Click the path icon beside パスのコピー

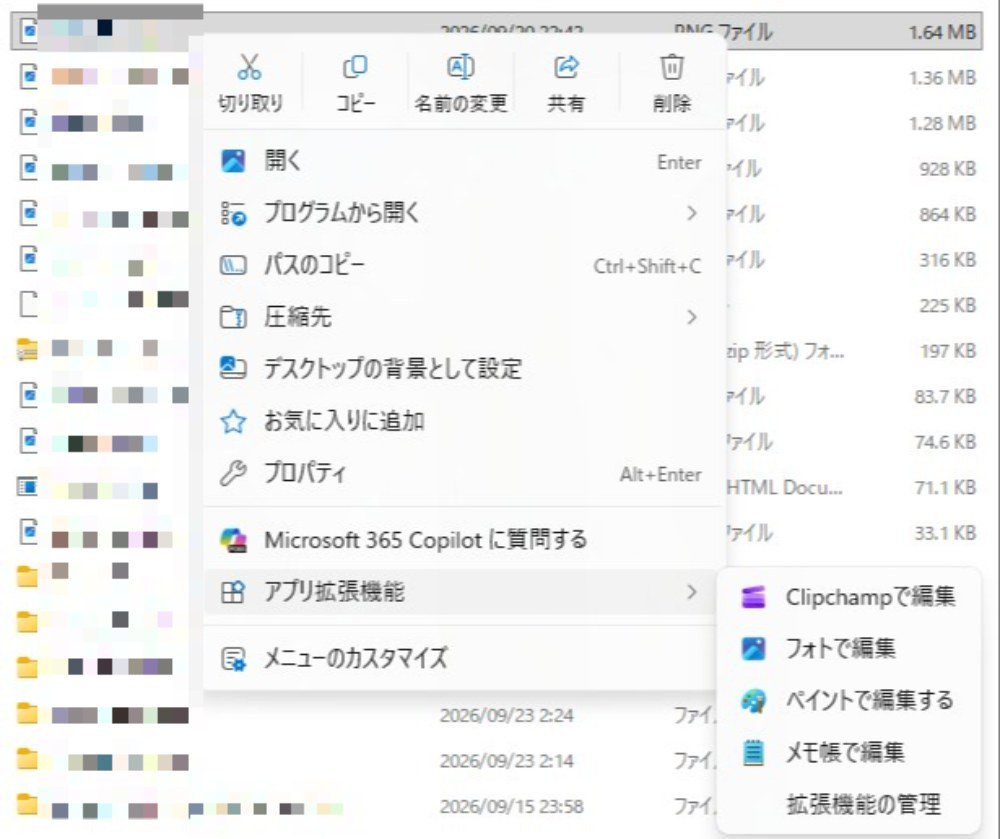[x=233, y=265]
